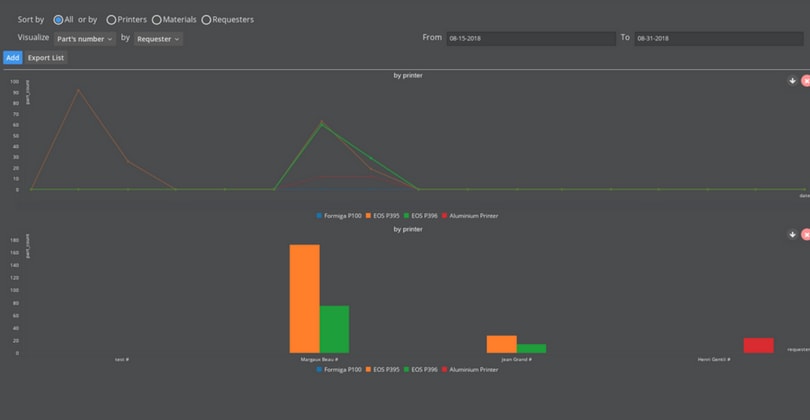Viewport: 810px width, 420px height.
Task: Click Margaux Beau's orange EOS P395 bar
Action: pyautogui.click(x=304, y=299)
